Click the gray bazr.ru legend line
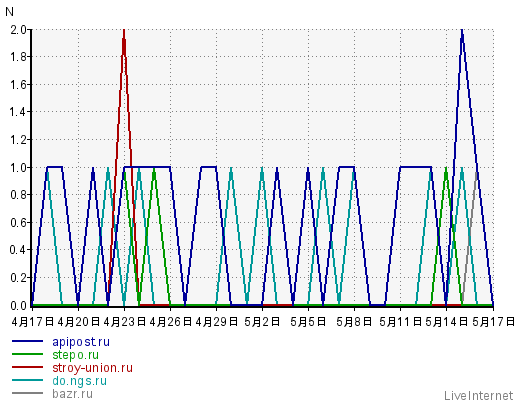Image resolution: width=520 pixels, height=405 pixels. [x=27, y=393]
